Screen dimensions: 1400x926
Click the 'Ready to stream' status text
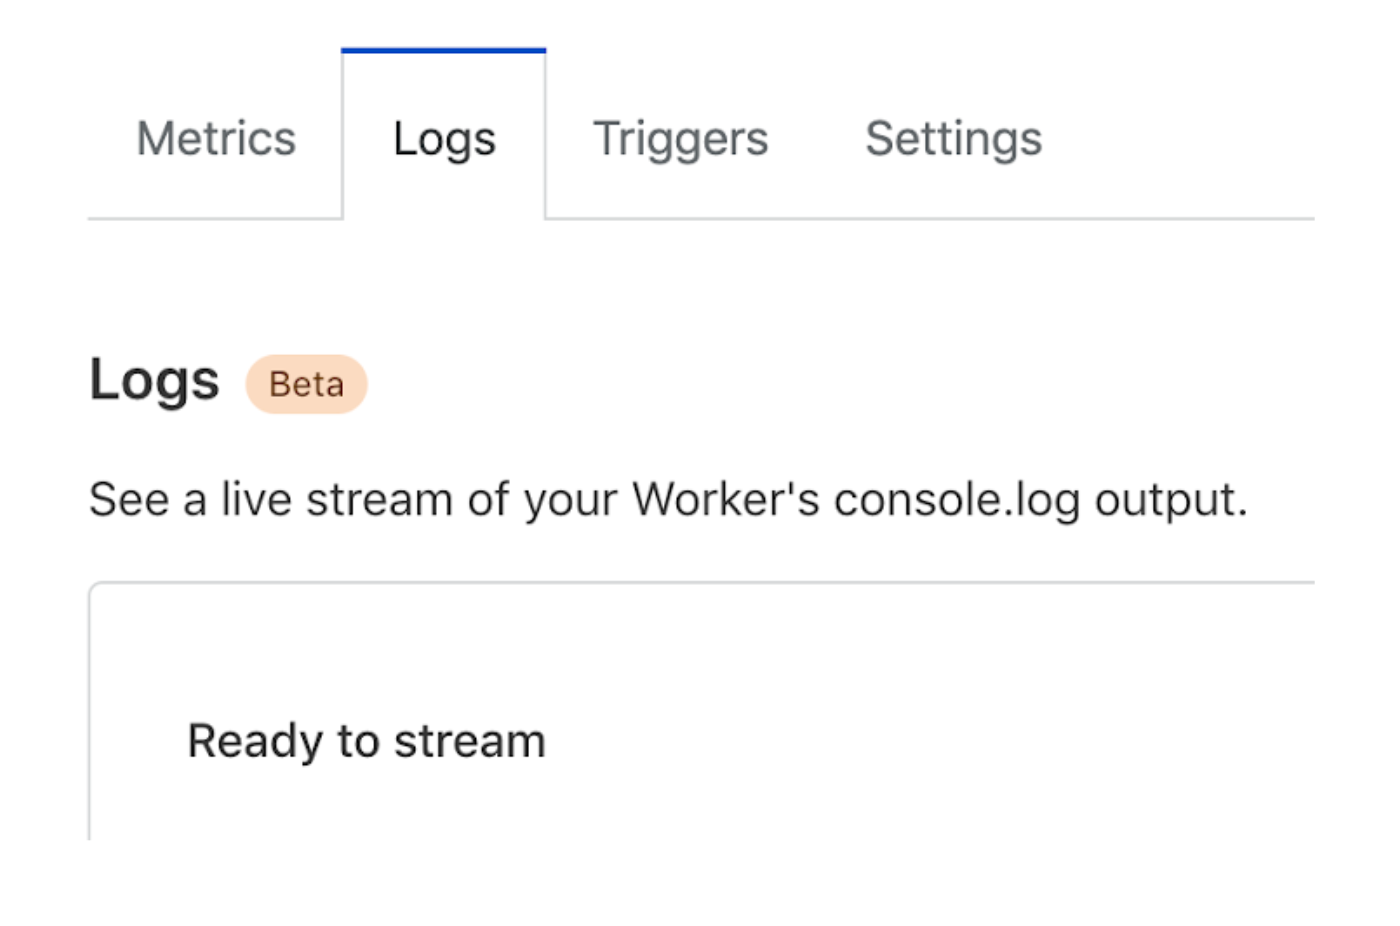[x=366, y=741]
